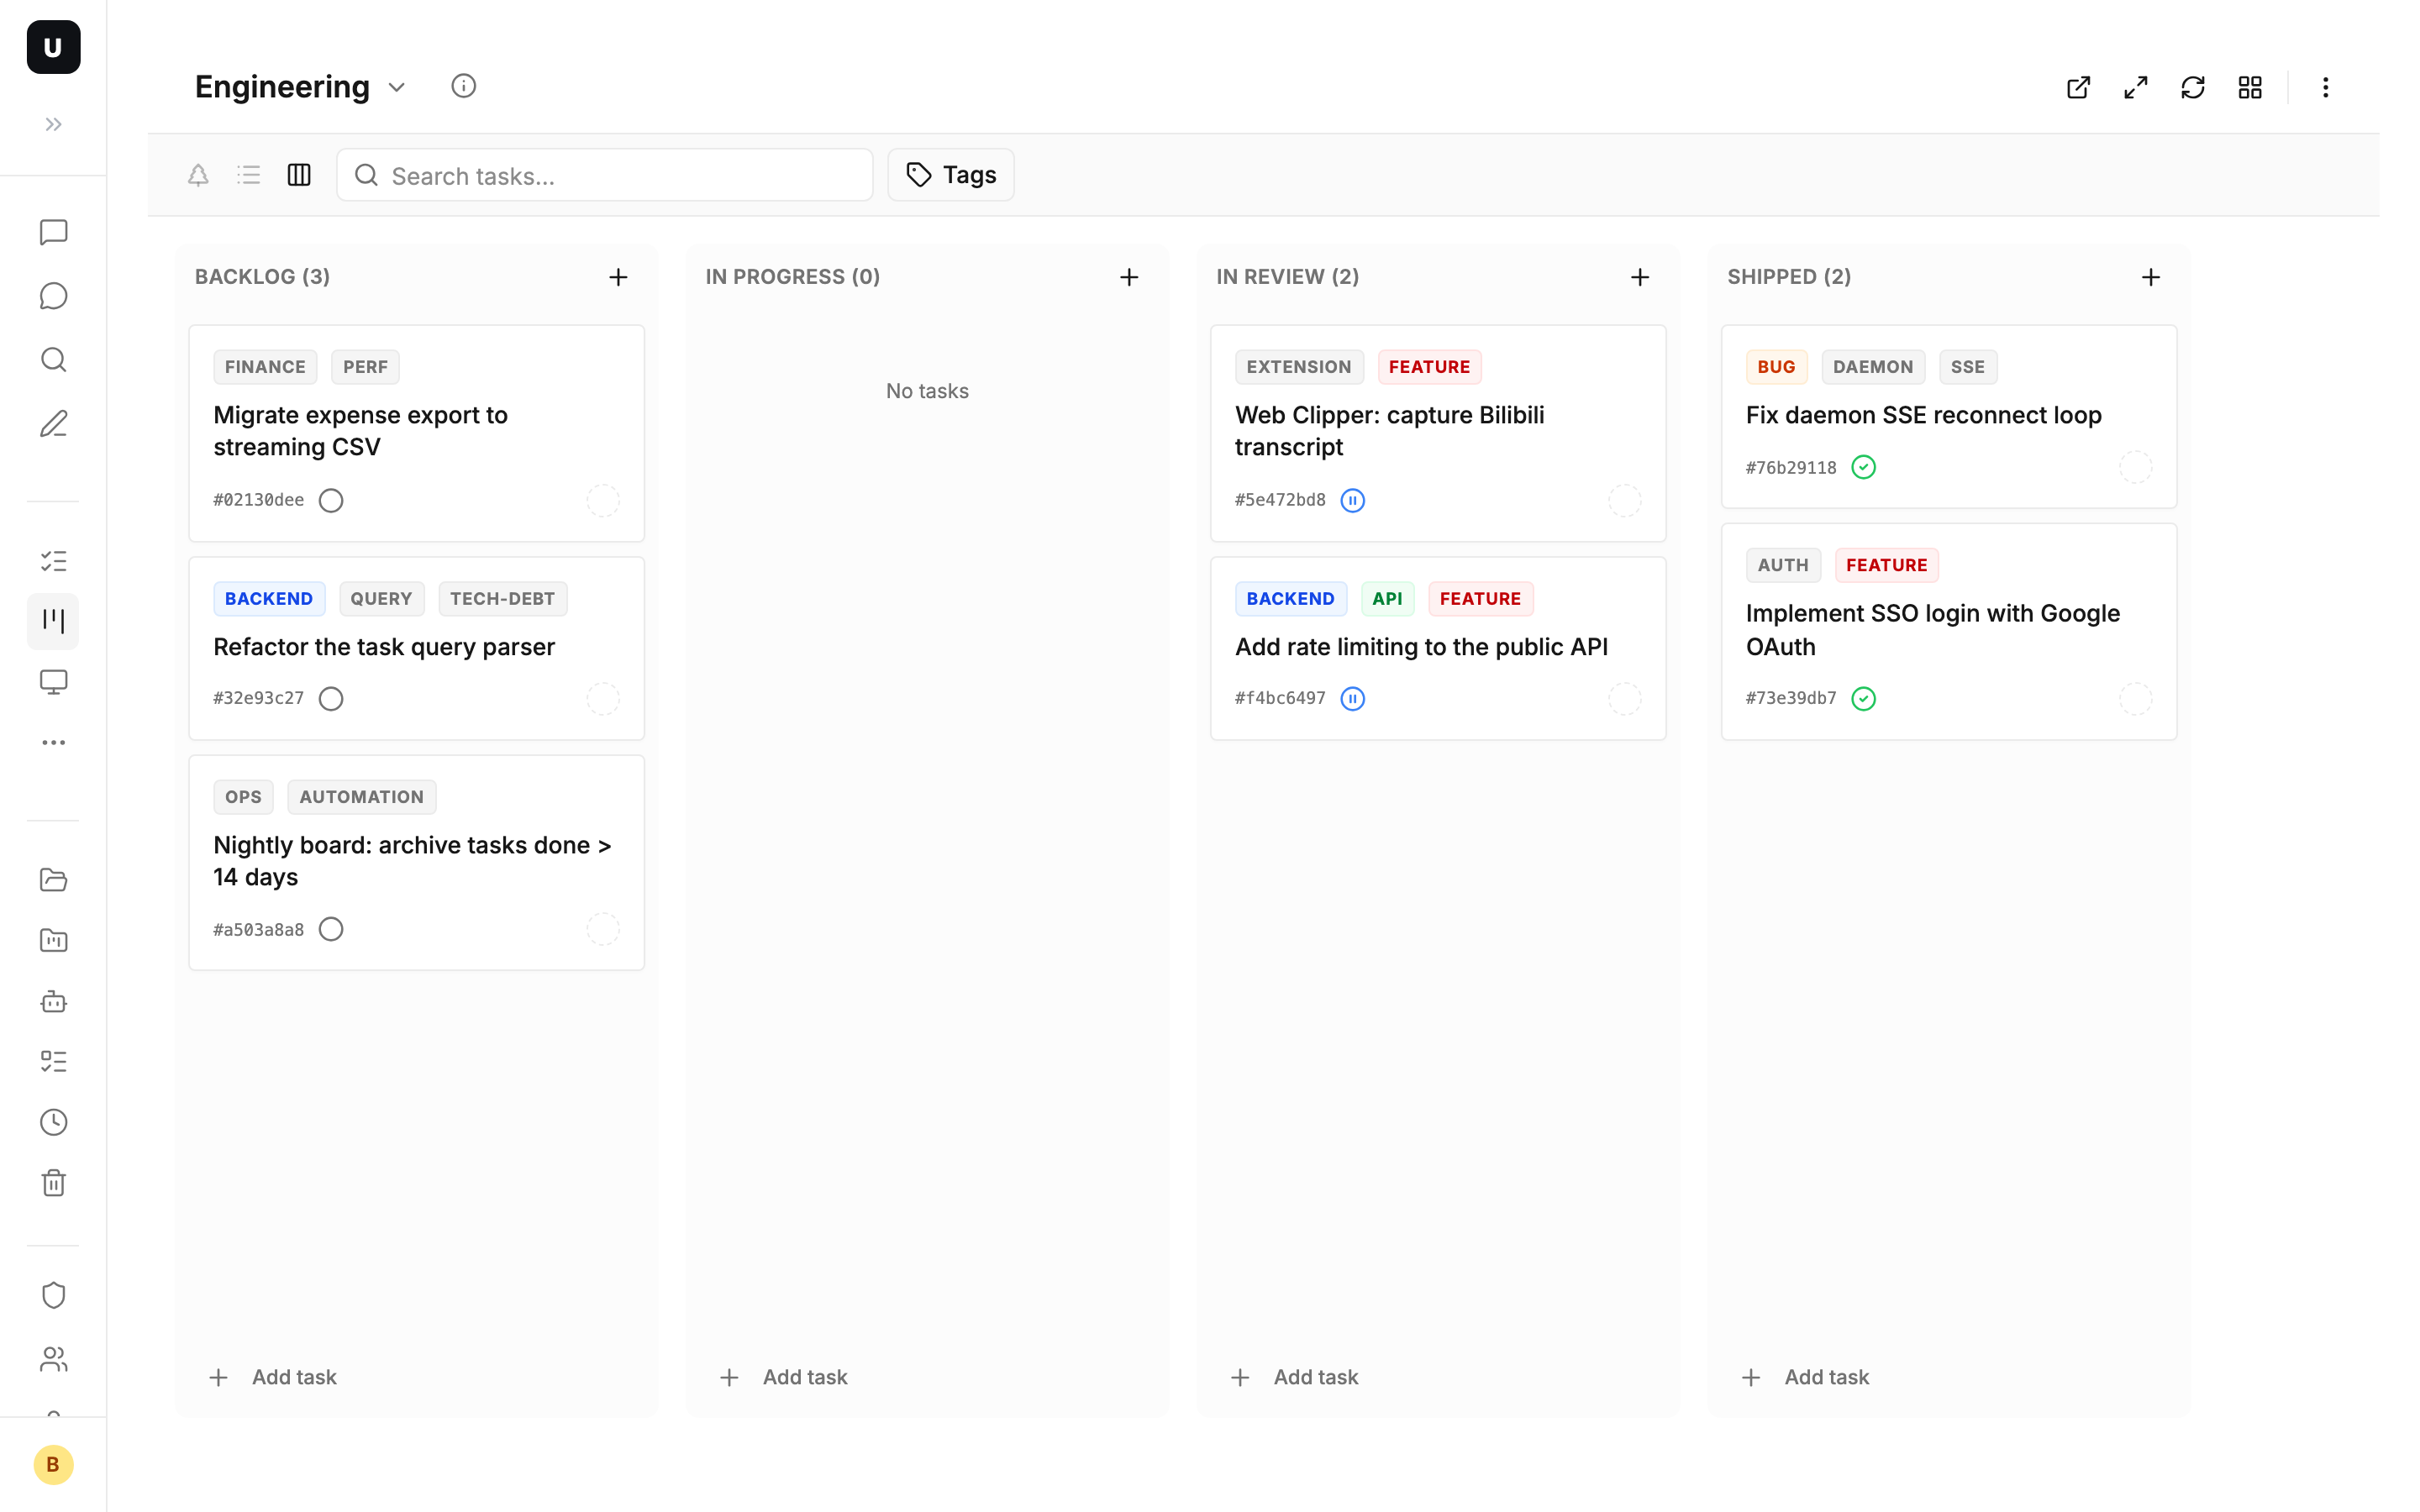Open the pencil compose icon
Viewport: 2420px width, 1512px height.
(x=53, y=424)
